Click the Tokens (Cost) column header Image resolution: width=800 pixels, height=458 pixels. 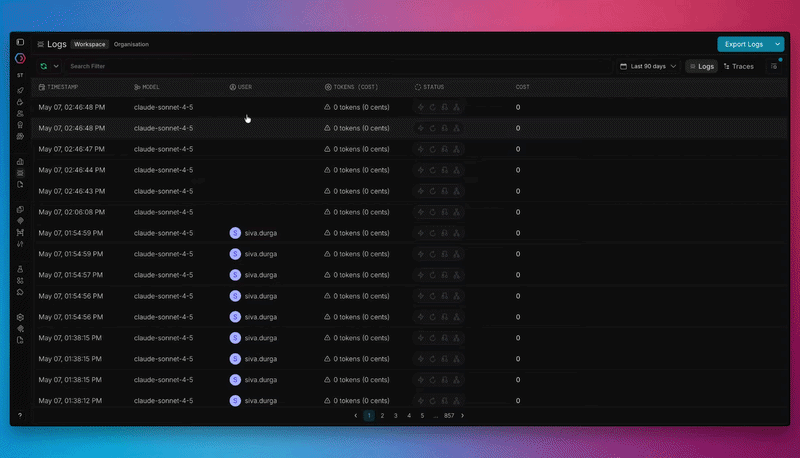pos(352,87)
